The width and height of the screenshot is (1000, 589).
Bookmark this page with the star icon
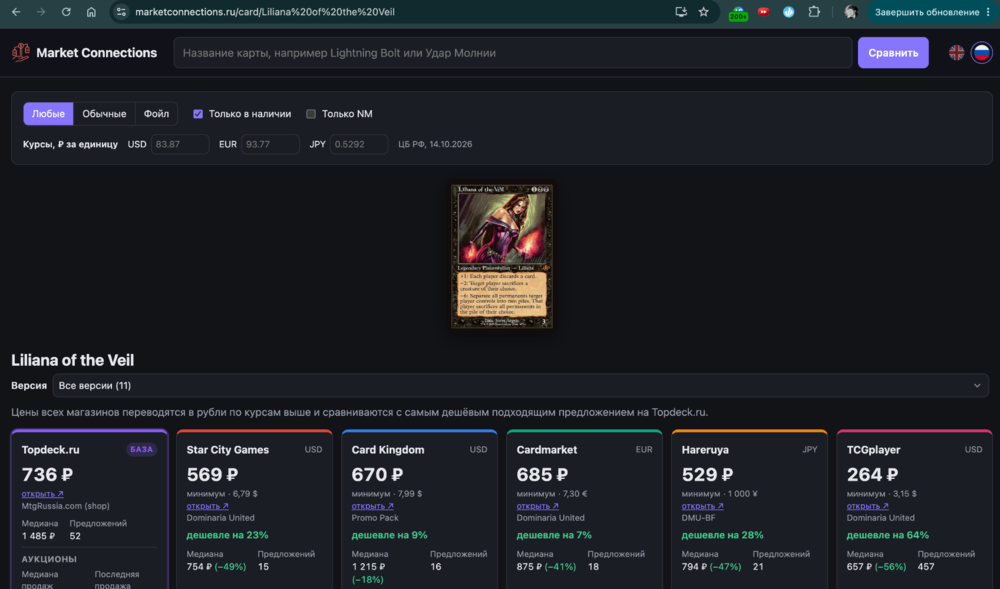[x=703, y=12]
